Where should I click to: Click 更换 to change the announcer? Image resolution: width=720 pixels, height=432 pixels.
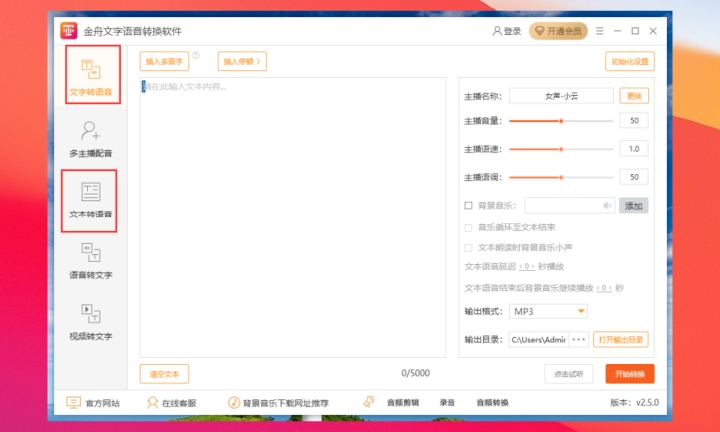(x=634, y=96)
